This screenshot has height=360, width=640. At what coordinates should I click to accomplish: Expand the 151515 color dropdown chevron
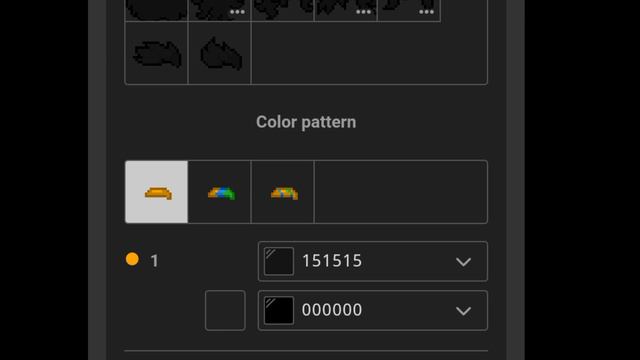(x=463, y=262)
